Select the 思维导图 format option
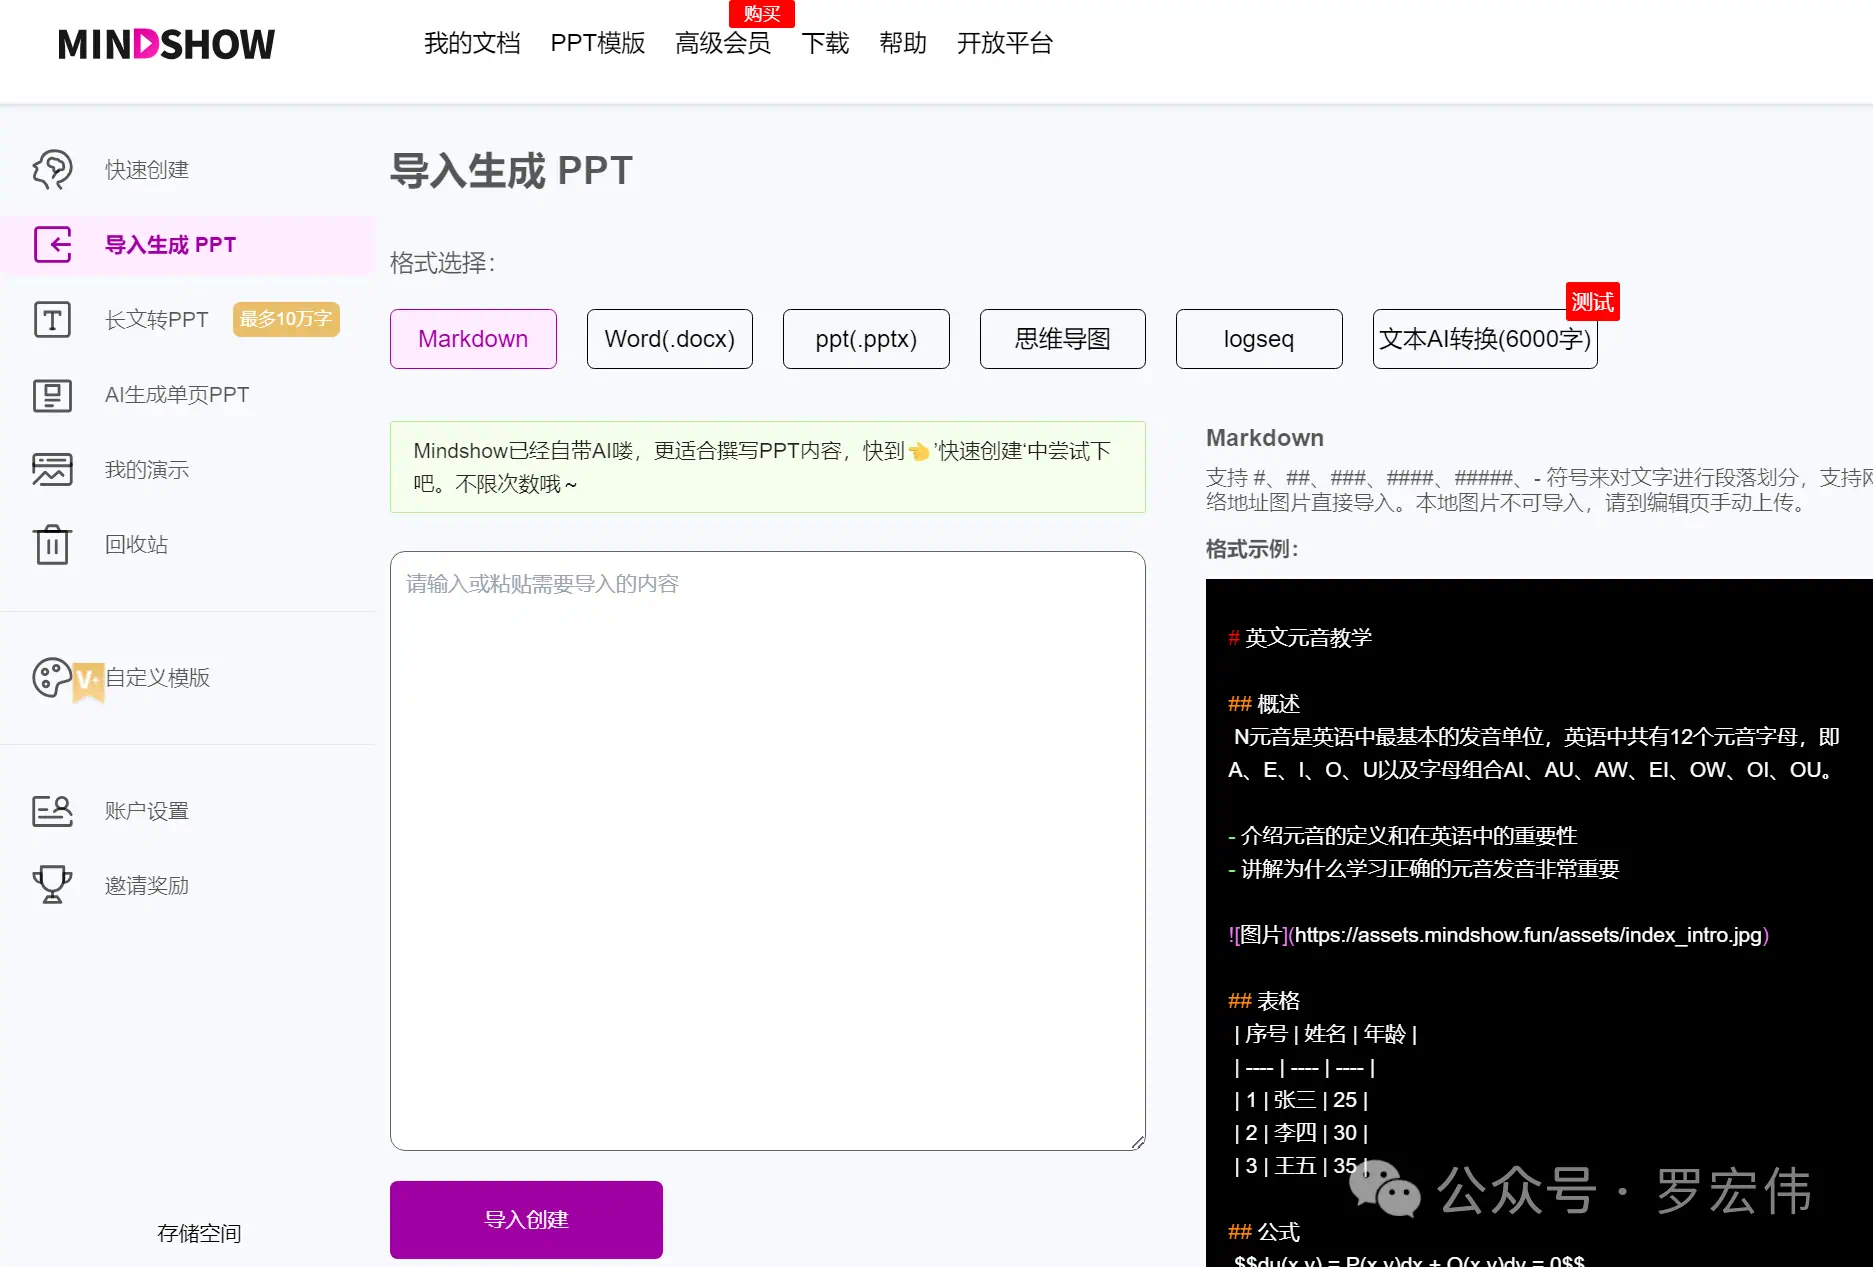Viewport: 1873px width, 1267px height. click(1063, 339)
